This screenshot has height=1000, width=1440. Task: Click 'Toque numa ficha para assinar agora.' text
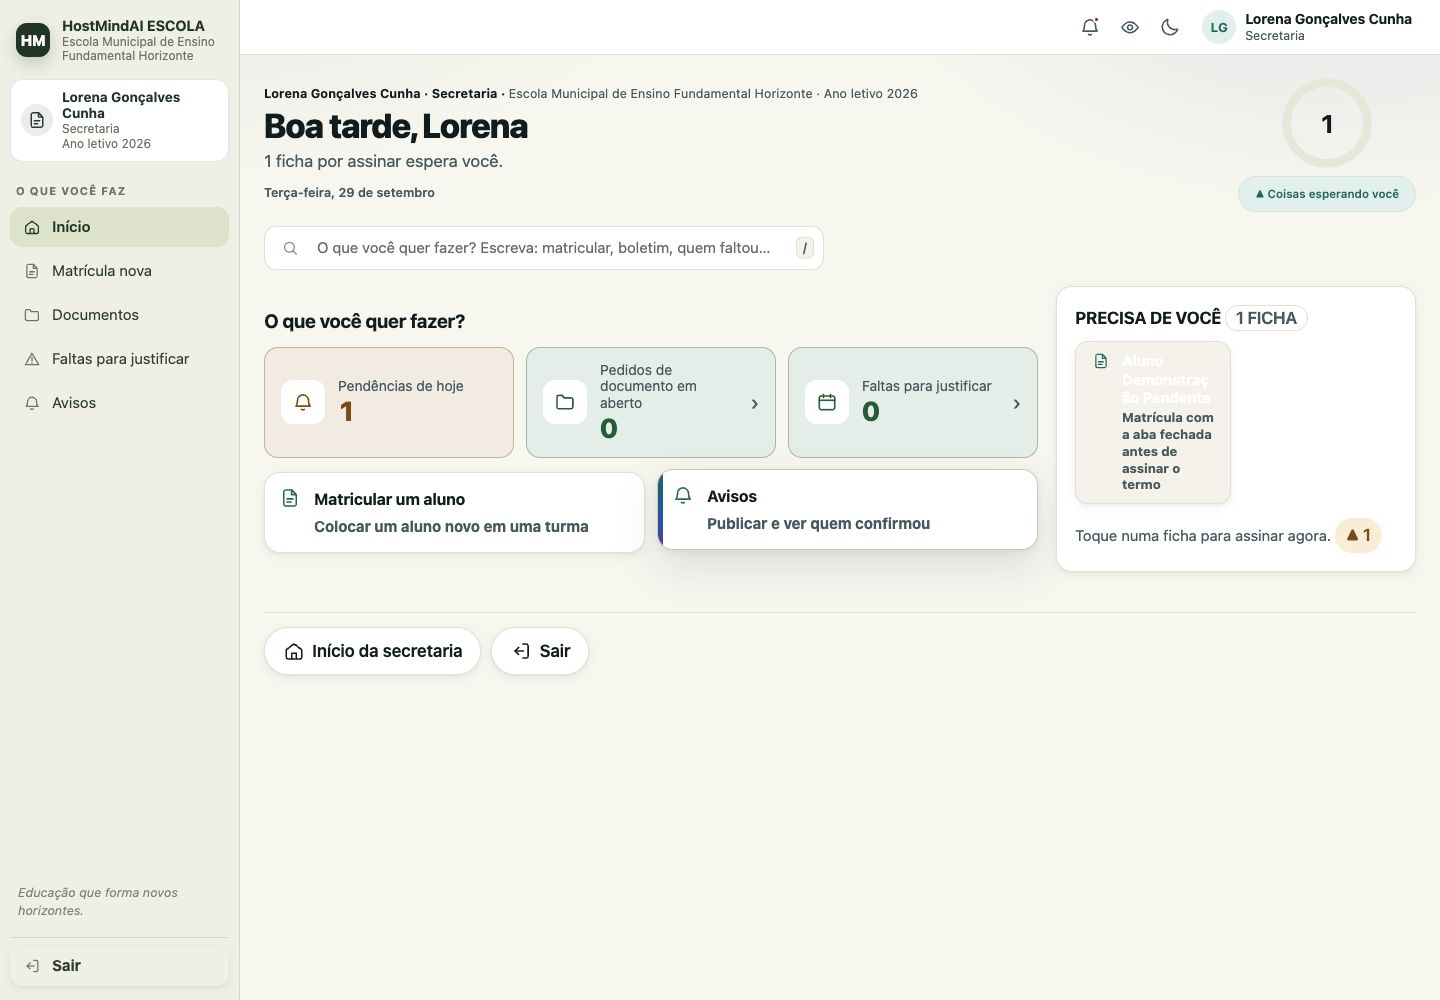click(1202, 536)
